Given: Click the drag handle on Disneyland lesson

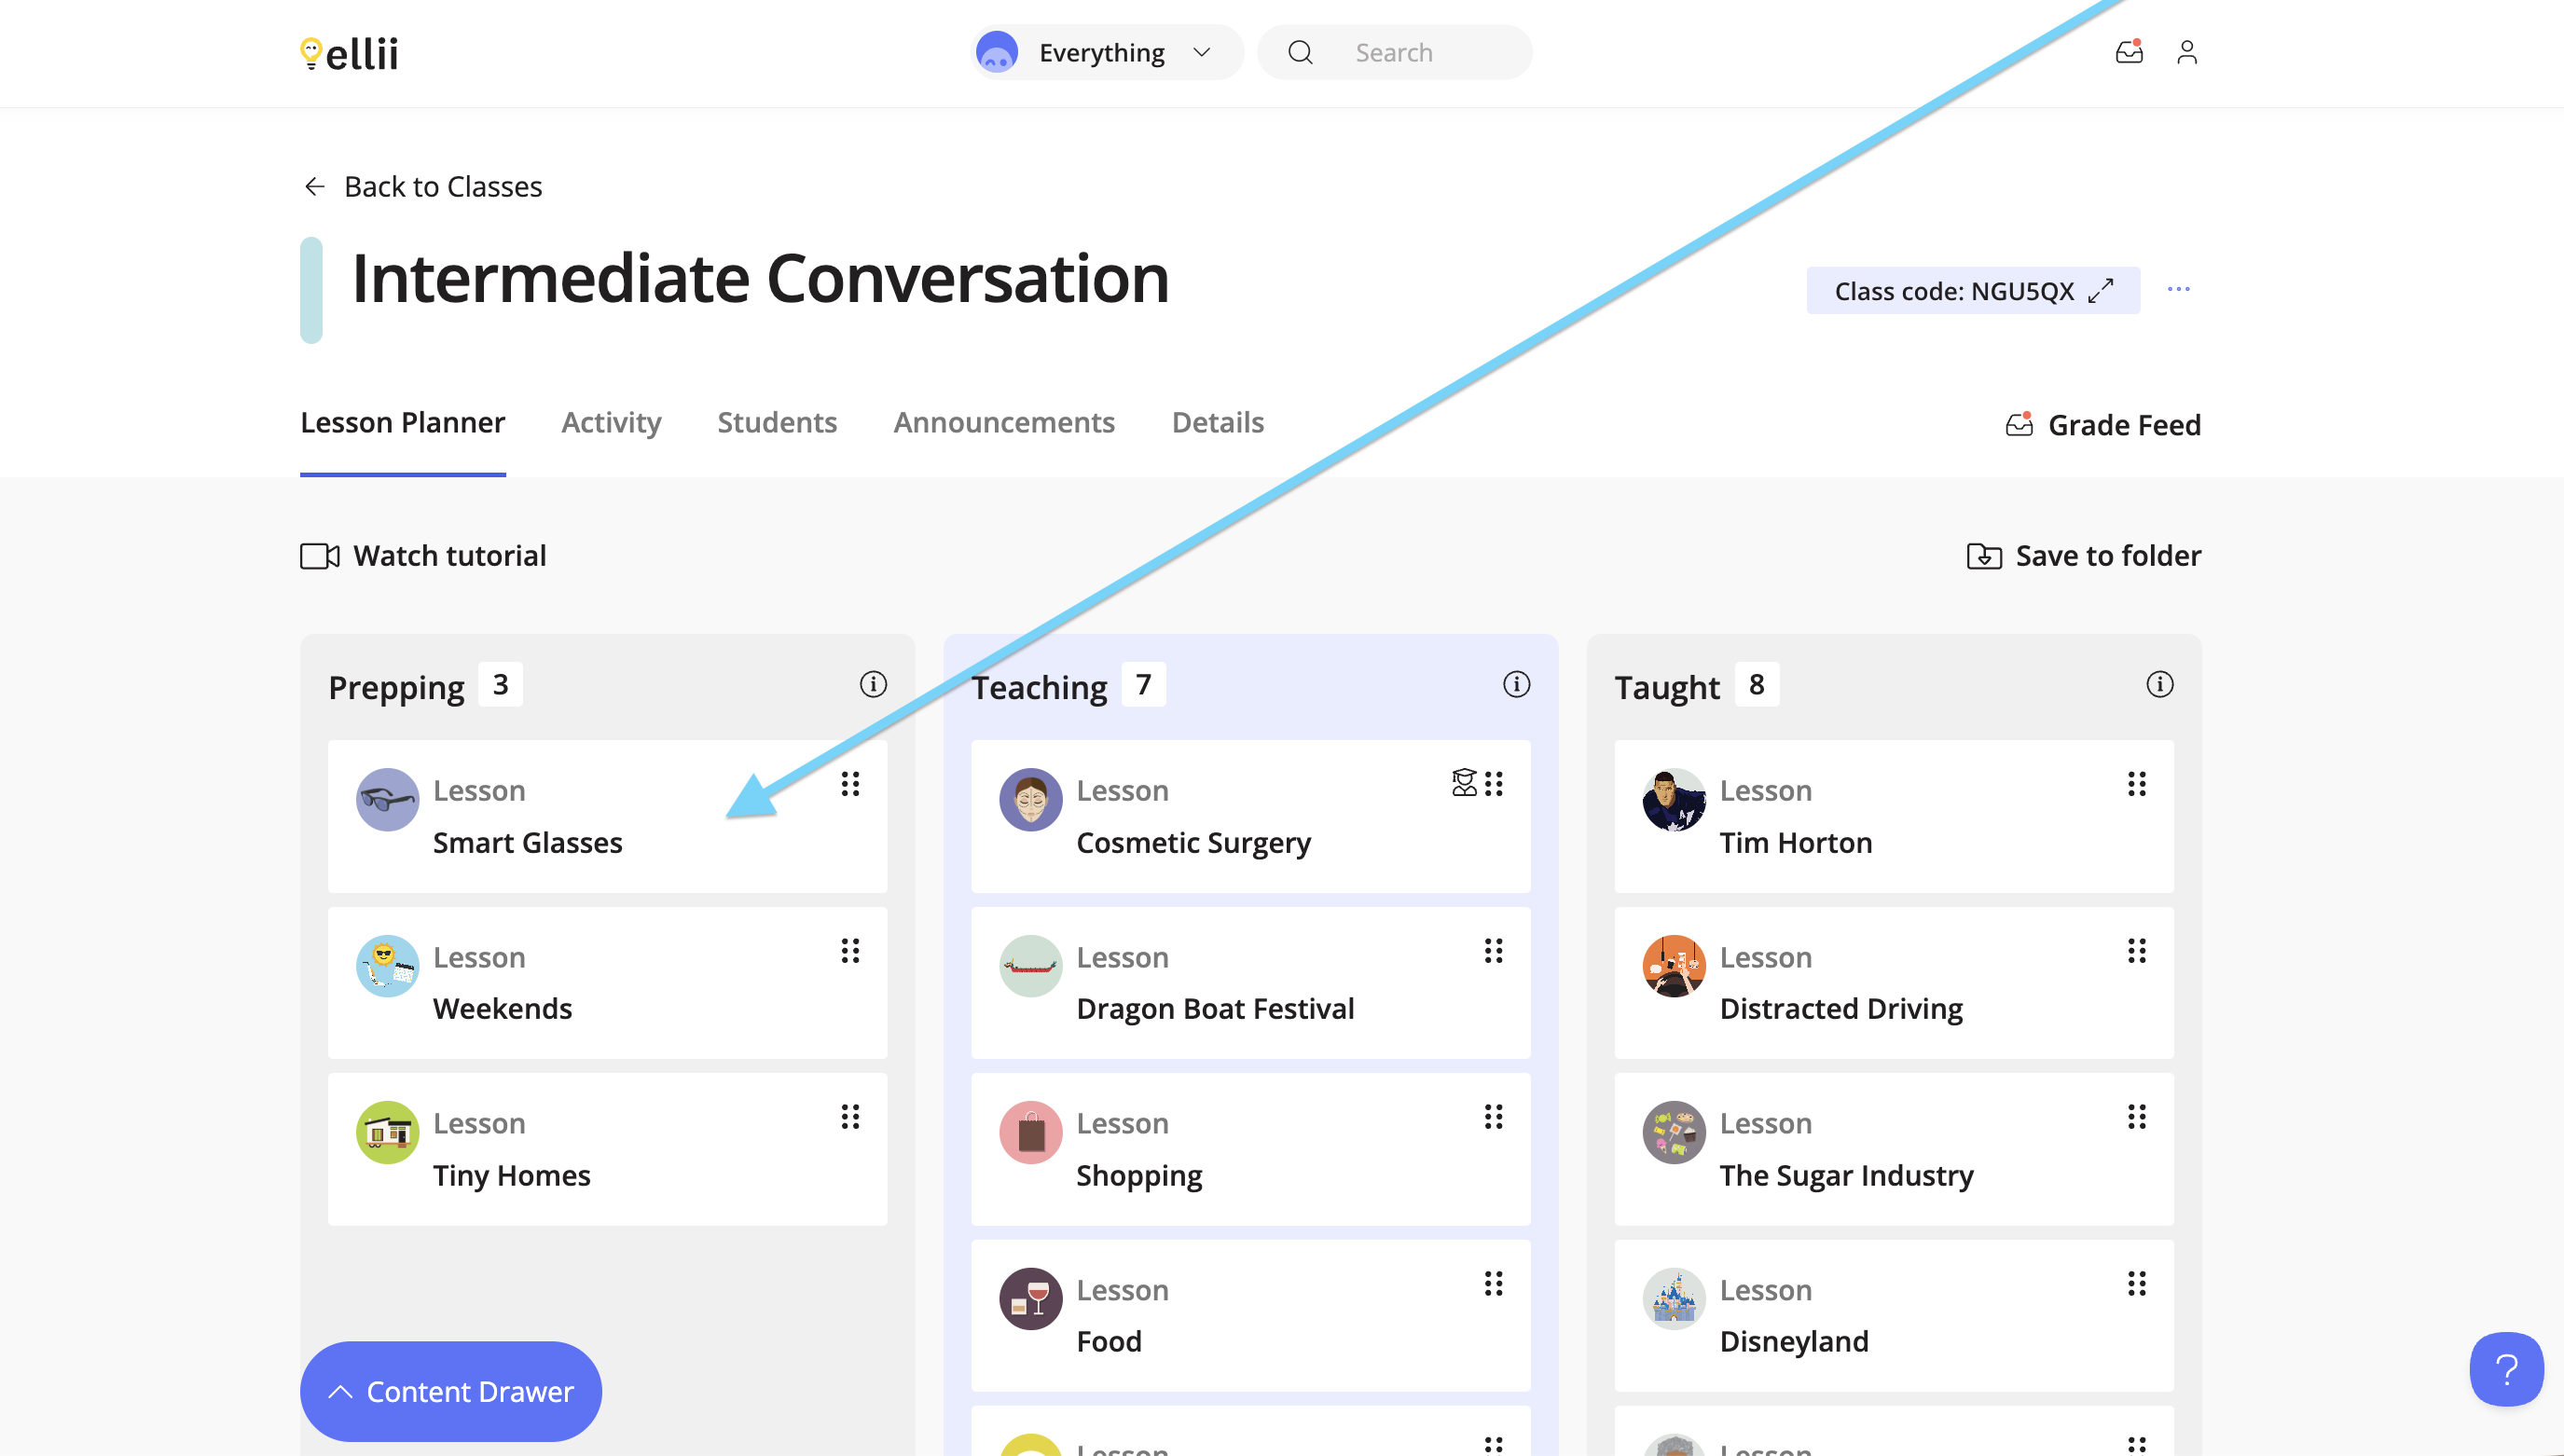Looking at the screenshot, I should (x=2136, y=1284).
